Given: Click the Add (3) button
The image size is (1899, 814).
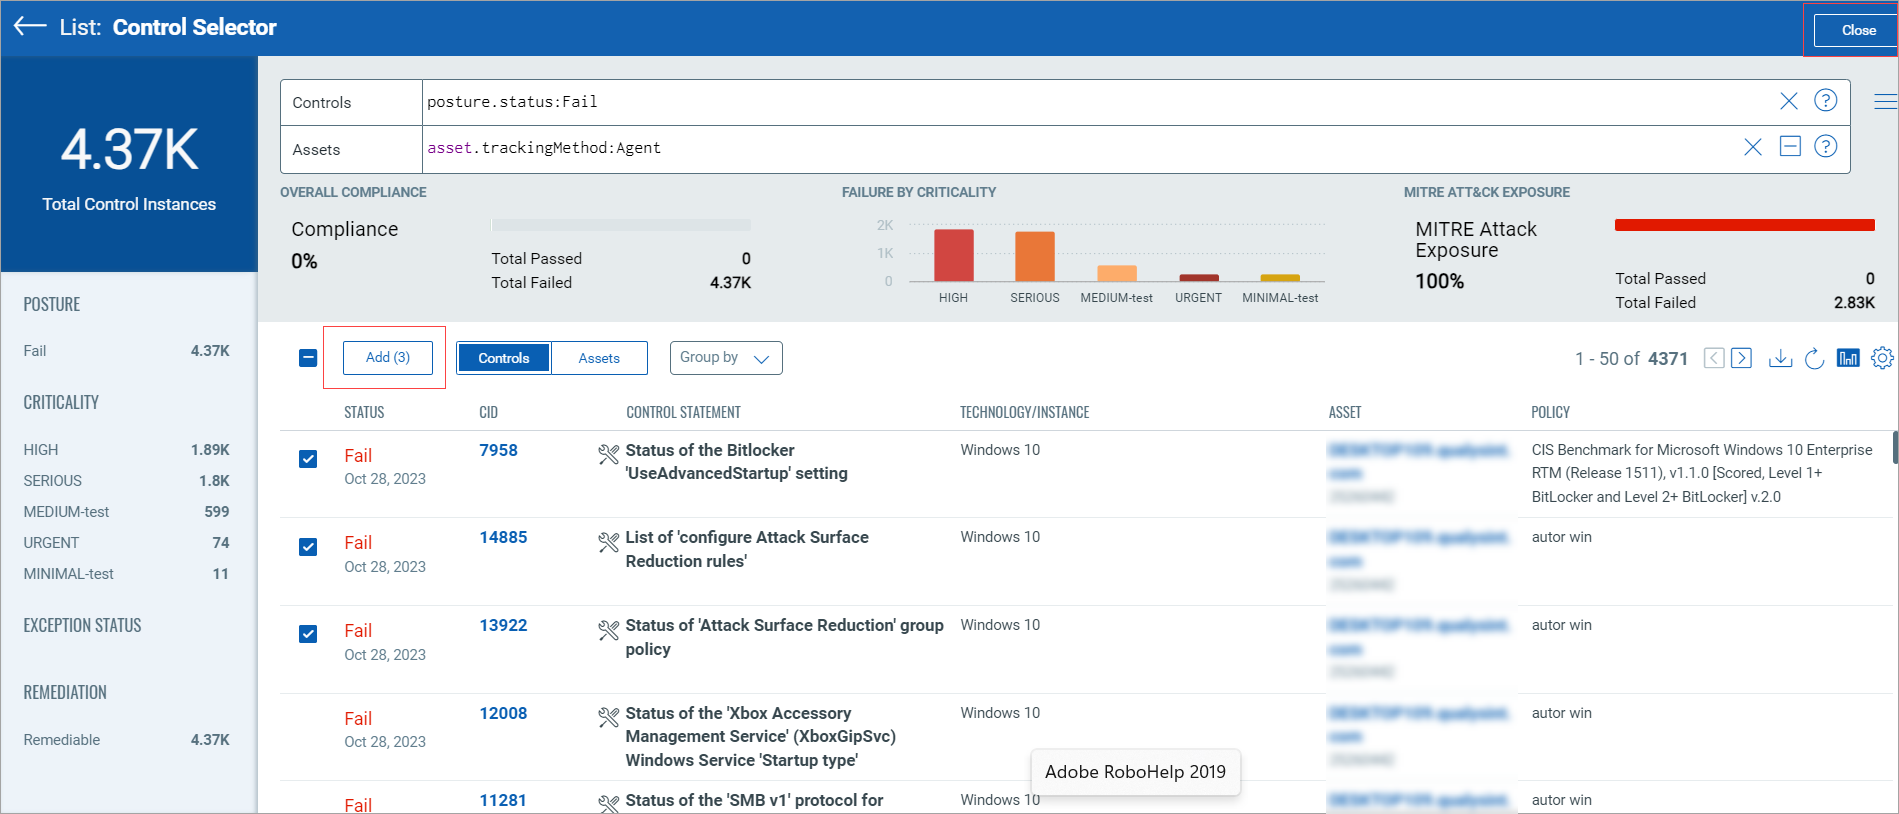Looking at the screenshot, I should click(x=388, y=357).
